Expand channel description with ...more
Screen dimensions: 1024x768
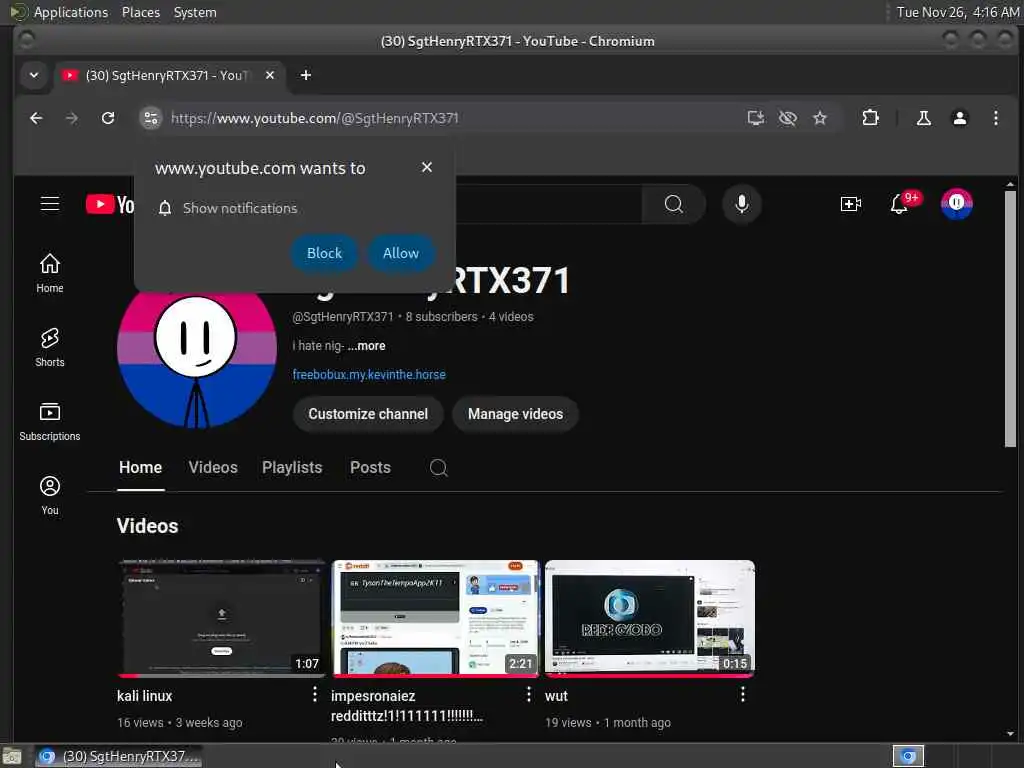point(366,346)
